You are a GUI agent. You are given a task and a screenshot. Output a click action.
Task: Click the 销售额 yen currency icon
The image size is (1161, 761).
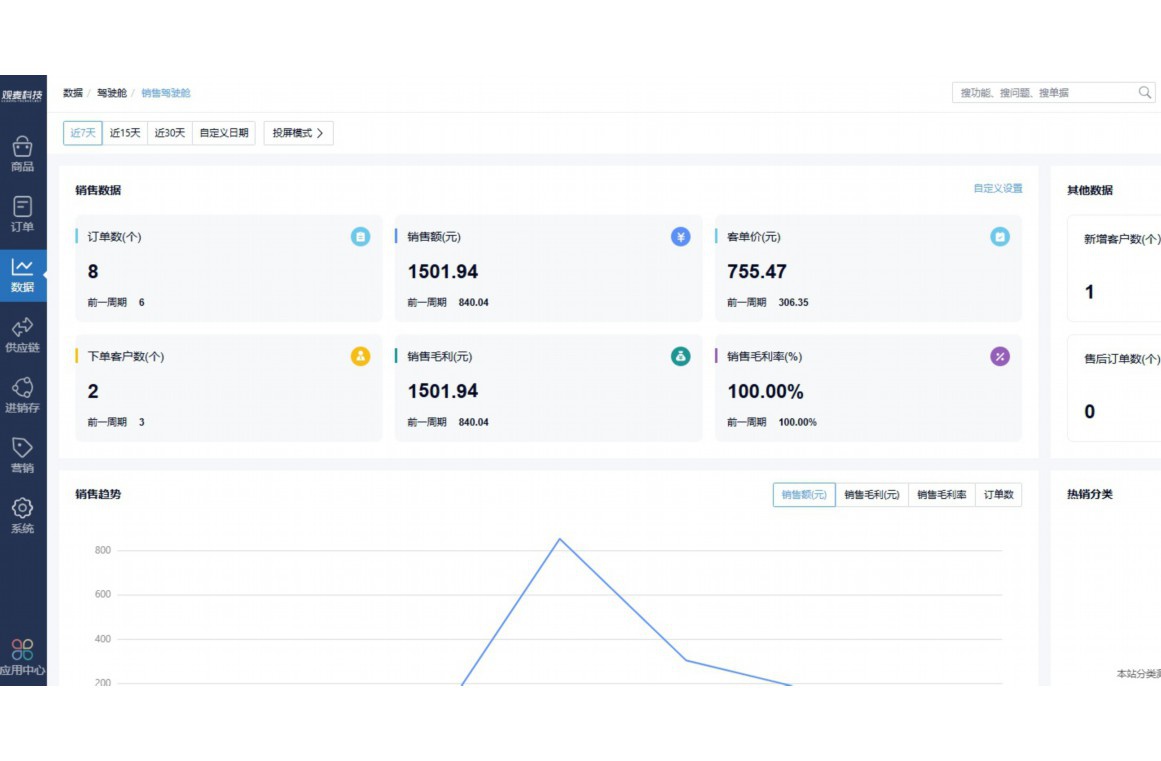pyautogui.click(x=681, y=237)
